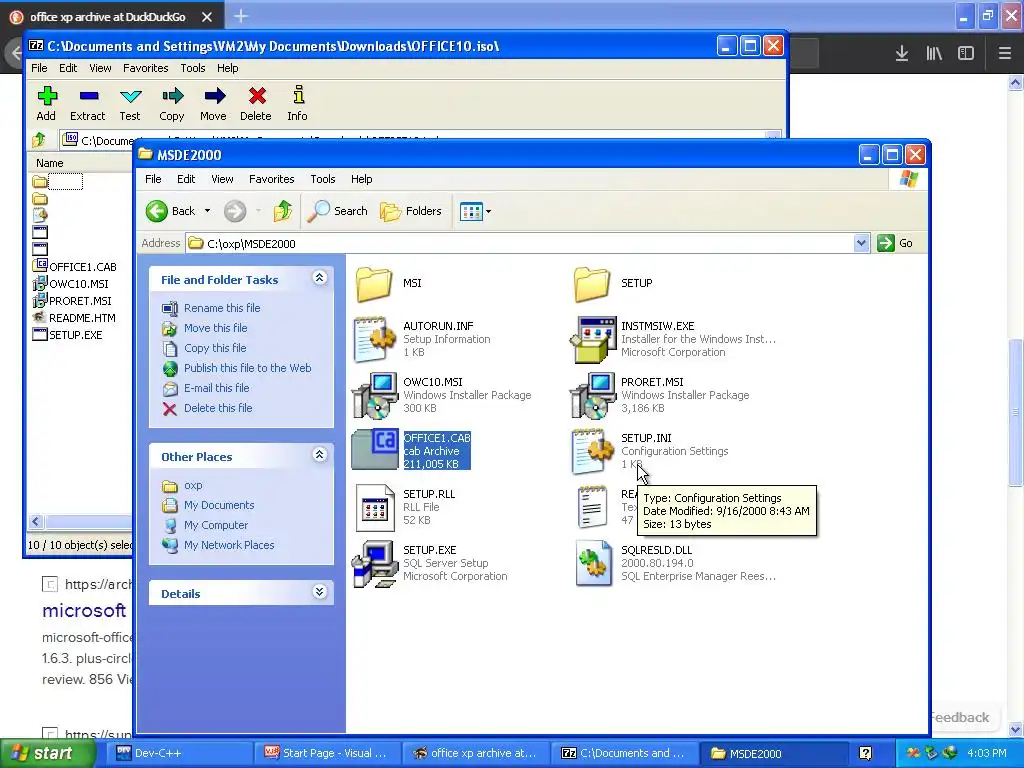Select SETUP.EXE SQL Server Setup icon

(375, 564)
